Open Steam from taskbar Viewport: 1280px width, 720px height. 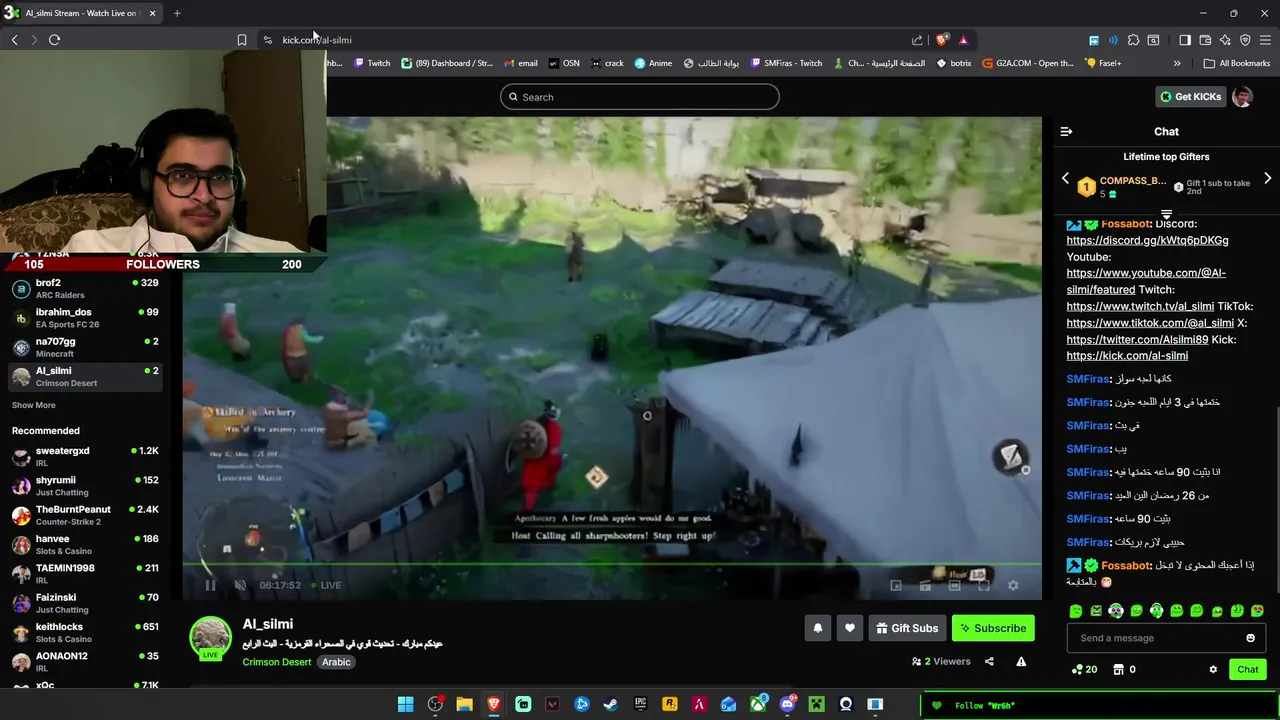(x=611, y=704)
